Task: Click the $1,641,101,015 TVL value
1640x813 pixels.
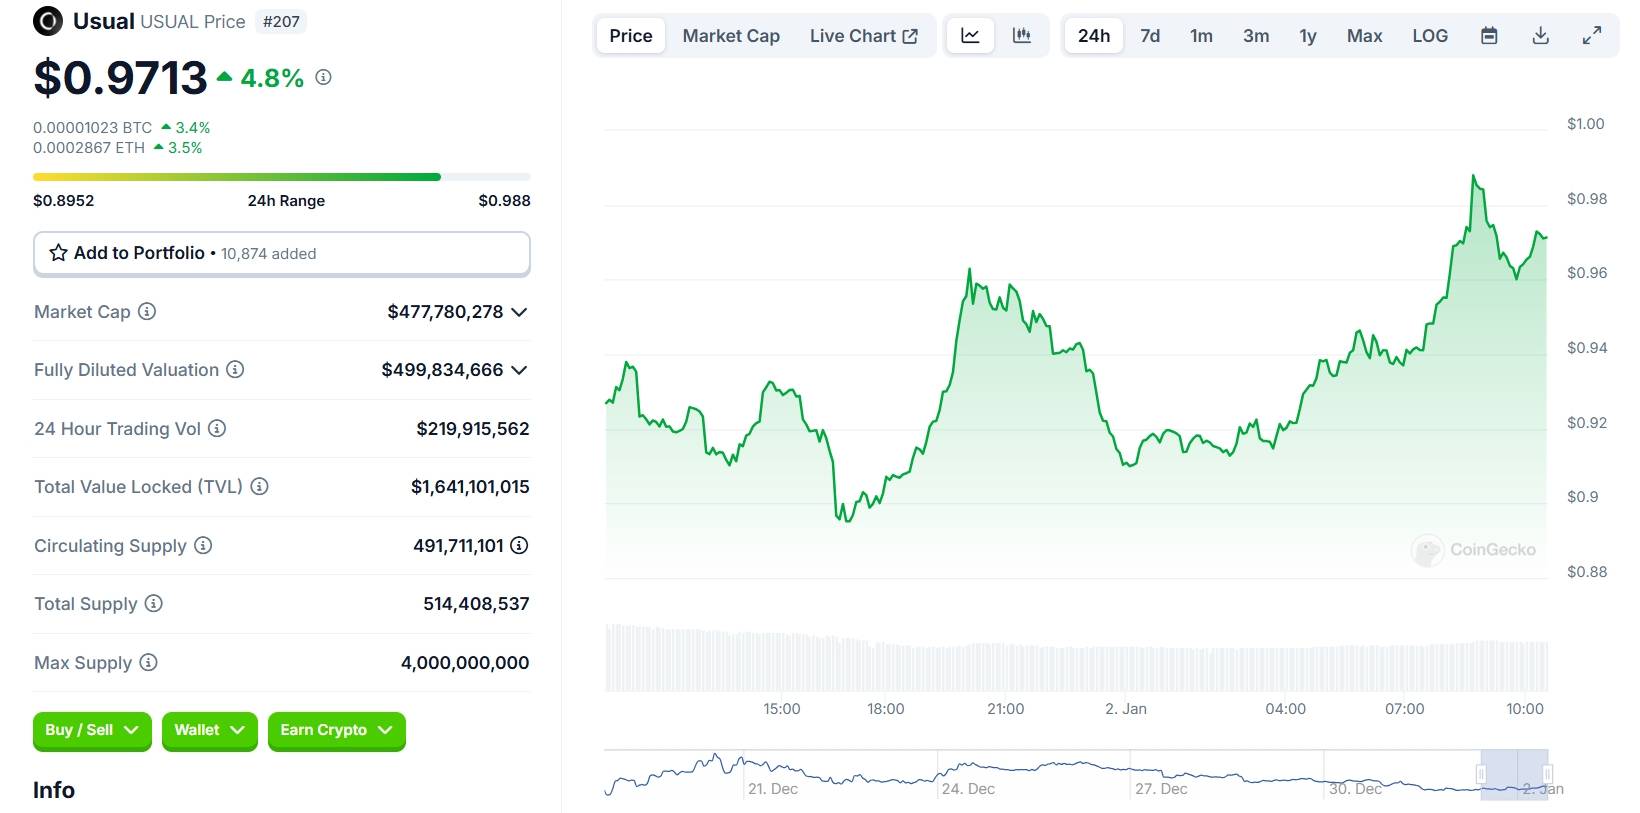Action: (x=470, y=487)
